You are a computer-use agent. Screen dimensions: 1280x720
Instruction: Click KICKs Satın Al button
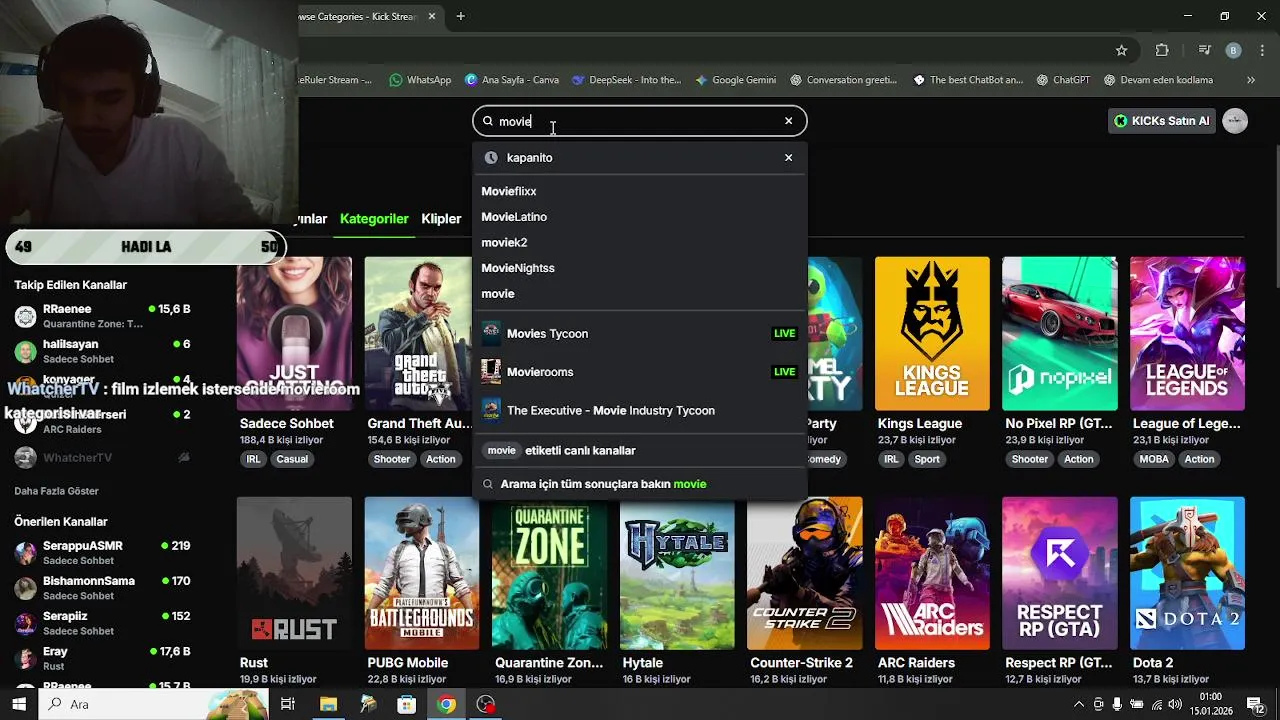pyautogui.click(x=1162, y=121)
